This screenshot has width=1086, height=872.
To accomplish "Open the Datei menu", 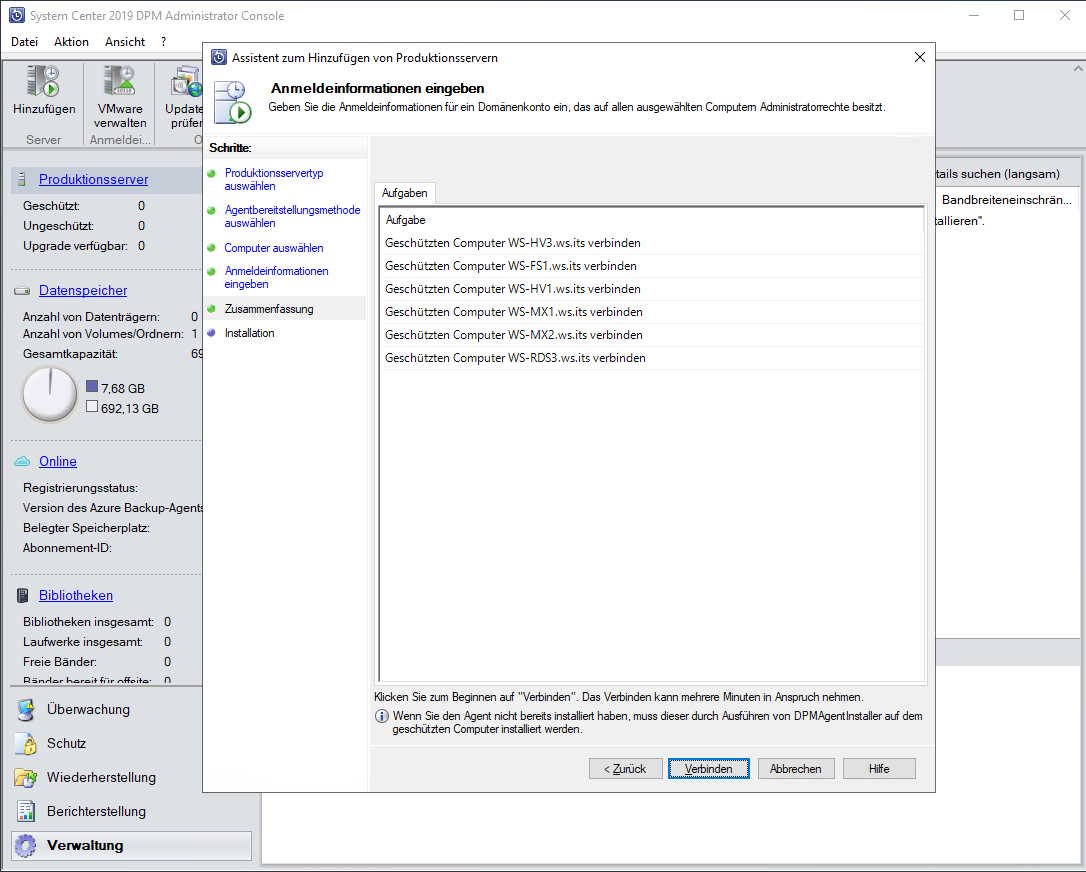I will pyautogui.click(x=24, y=42).
